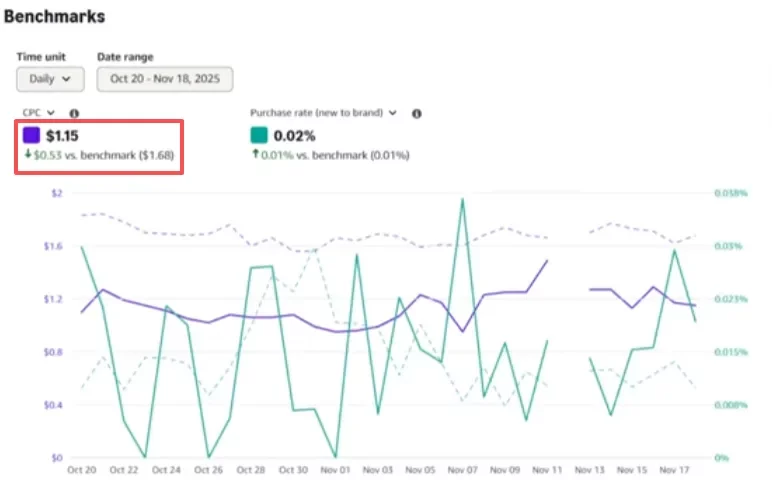Viewport: 772px width, 491px height.
Task: Click the teal line's highest peak near Nov 07
Action: point(462,199)
